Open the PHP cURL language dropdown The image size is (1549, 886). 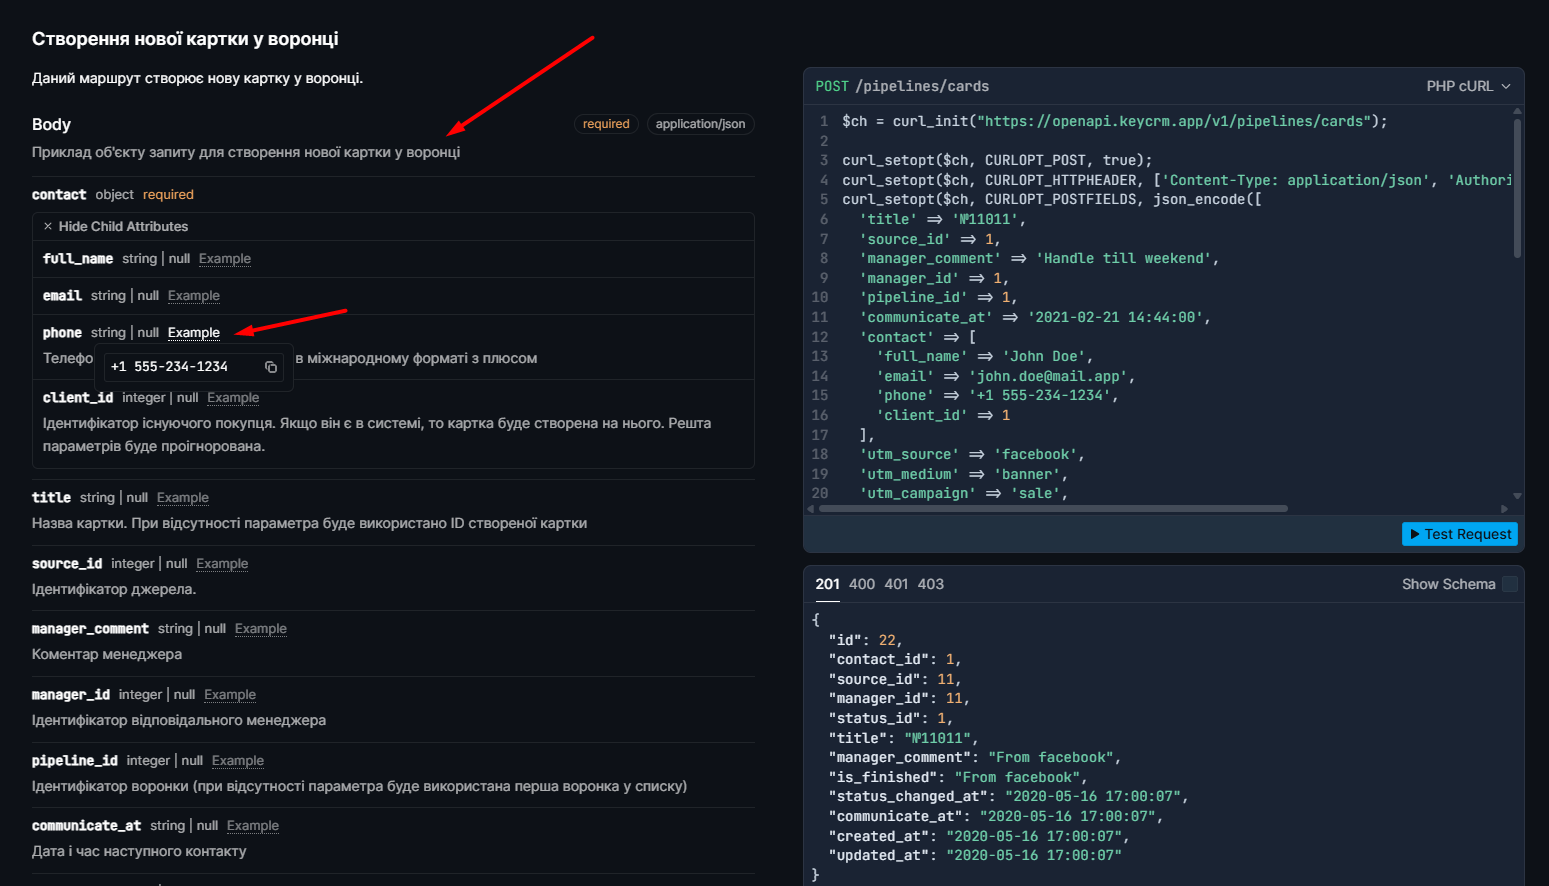(1468, 86)
